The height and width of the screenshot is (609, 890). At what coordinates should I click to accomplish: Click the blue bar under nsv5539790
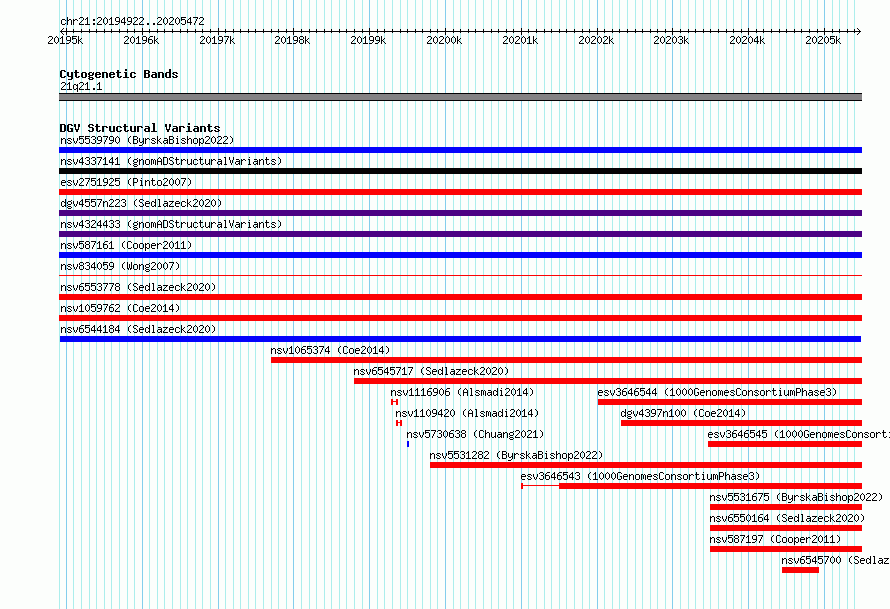coord(460,150)
